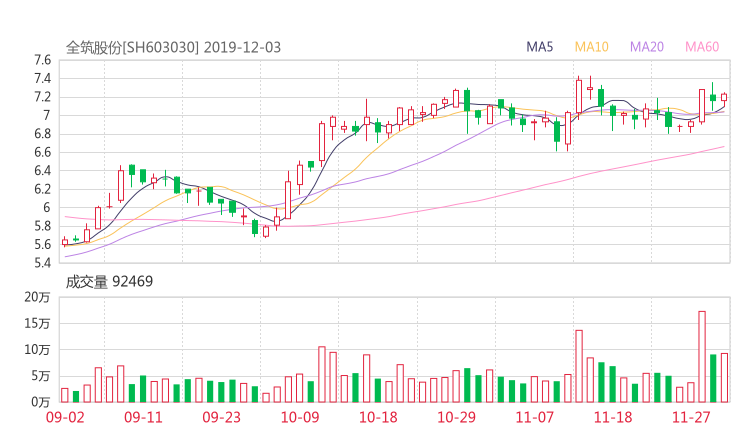Screen dimensions: 740x440
Task: Click the 5.8 price axis label
Action: [42, 226]
